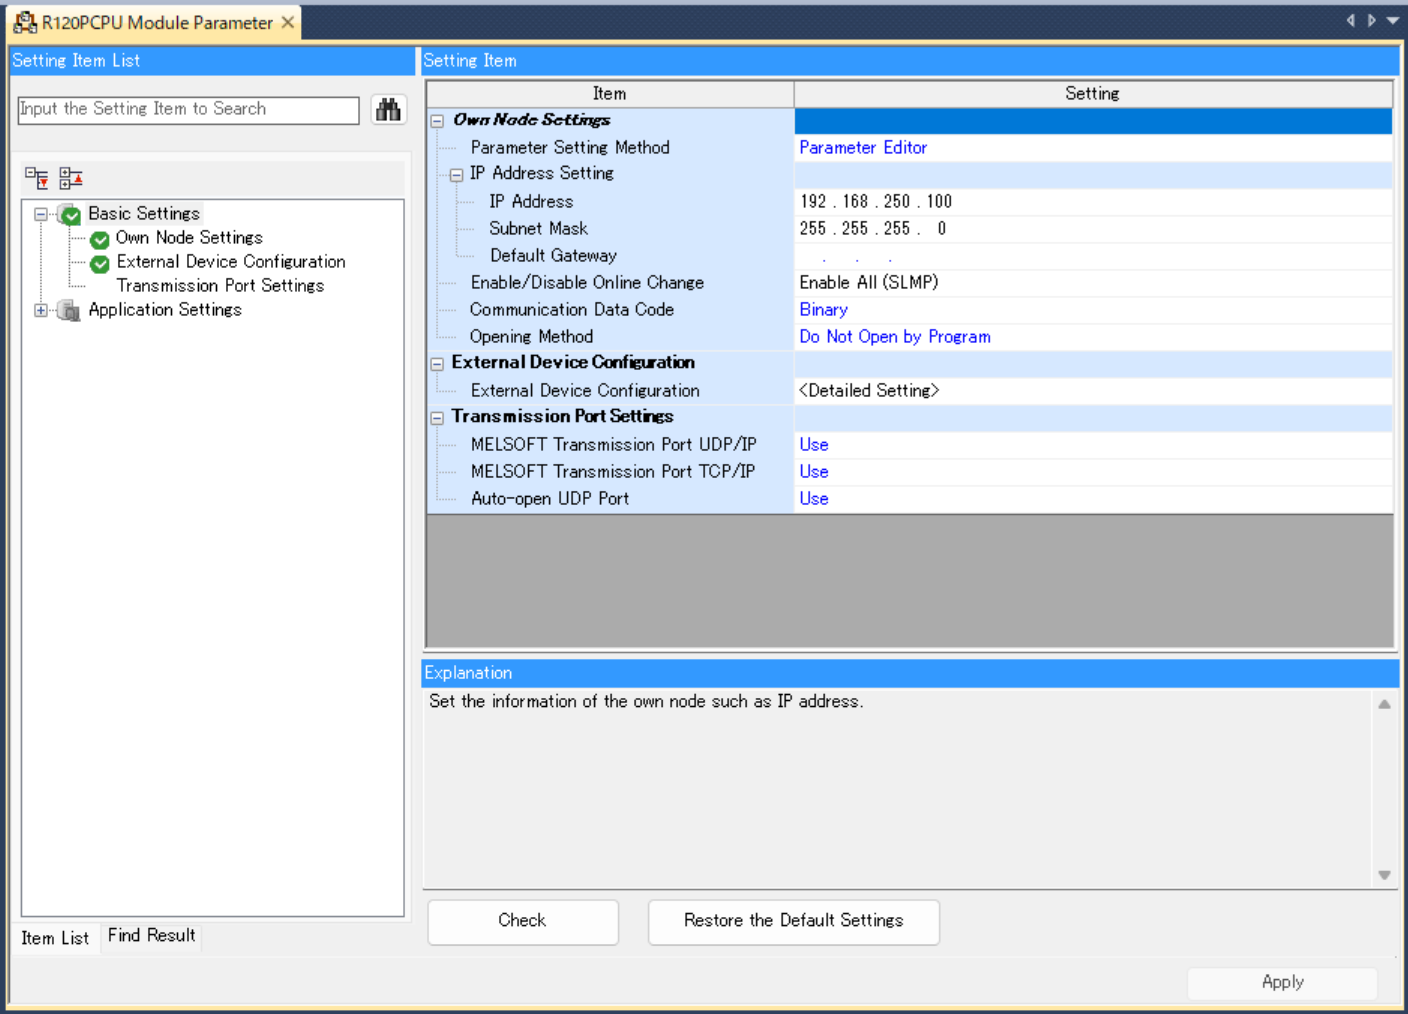Click the Opening Method row label
The width and height of the screenshot is (1408, 1014).
tap(531, 337)
